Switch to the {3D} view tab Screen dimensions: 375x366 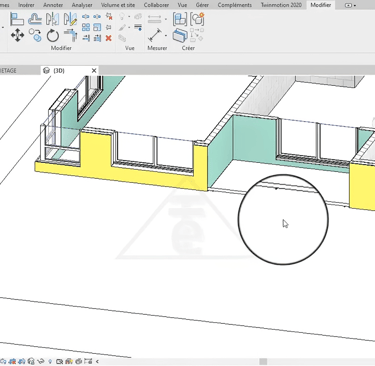[x=59, y=71]
